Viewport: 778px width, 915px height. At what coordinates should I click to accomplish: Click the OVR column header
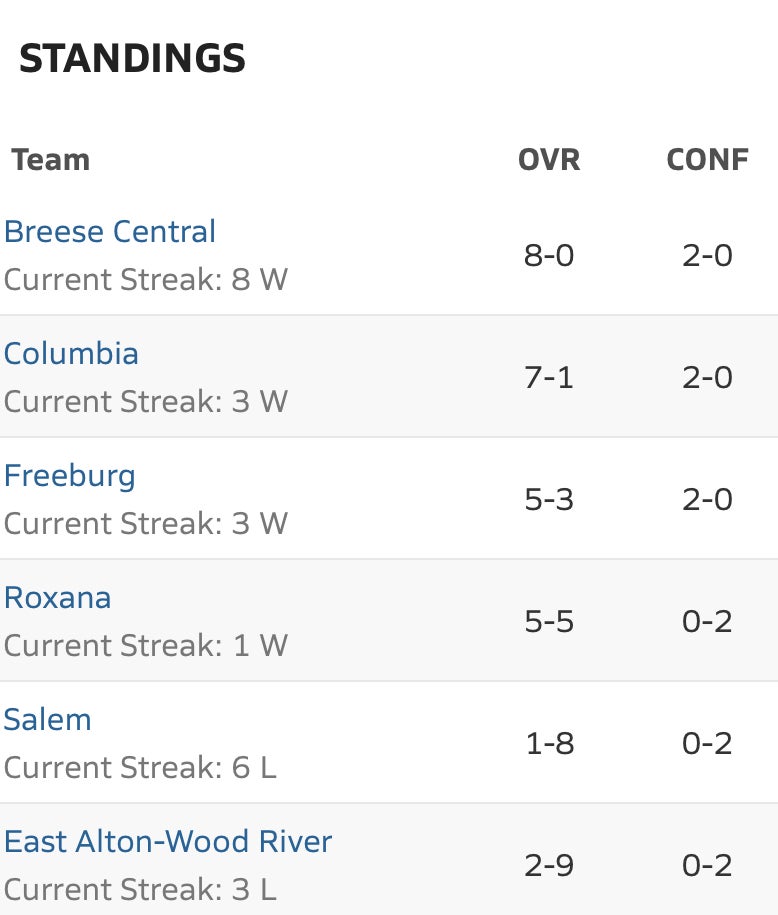549,159
